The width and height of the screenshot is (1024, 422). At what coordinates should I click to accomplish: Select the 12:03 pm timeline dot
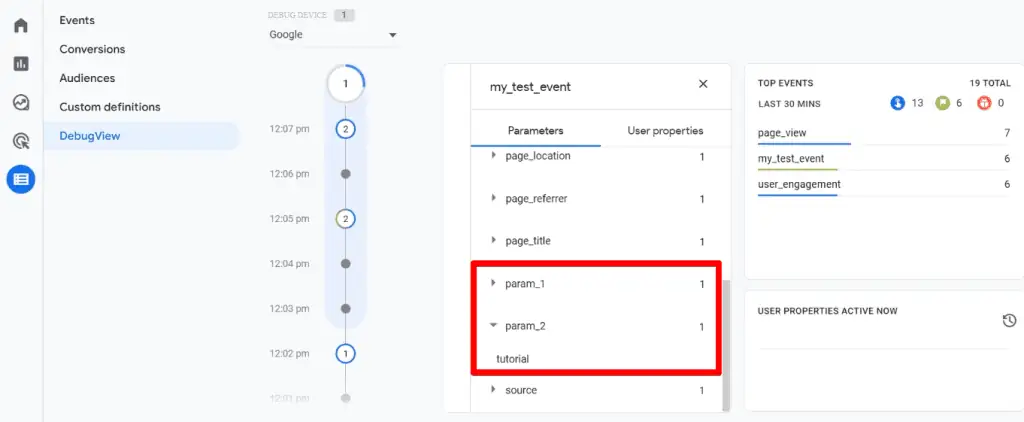345,308
